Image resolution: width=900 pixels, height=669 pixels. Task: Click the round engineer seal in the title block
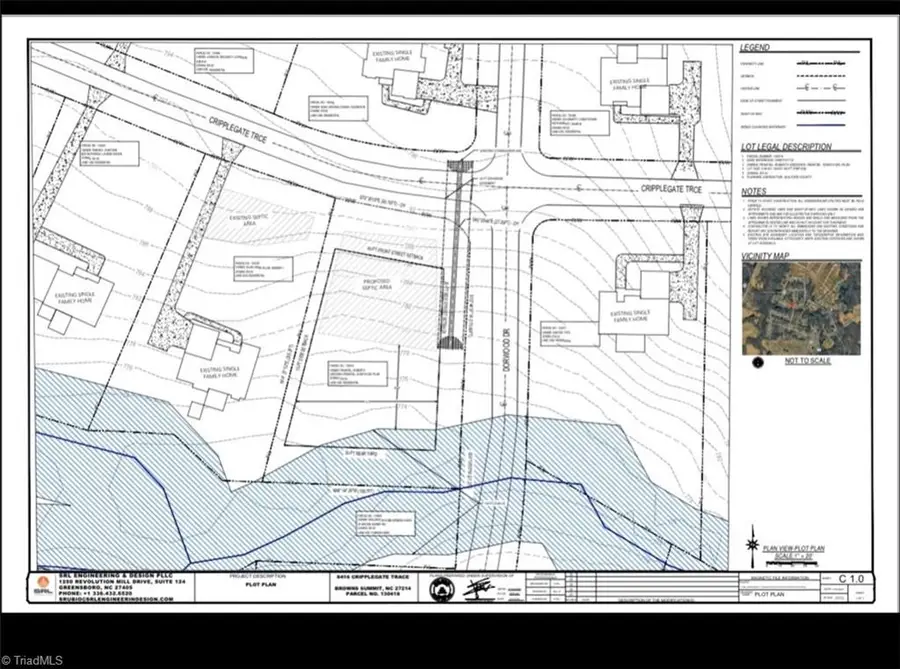(442, 589)
